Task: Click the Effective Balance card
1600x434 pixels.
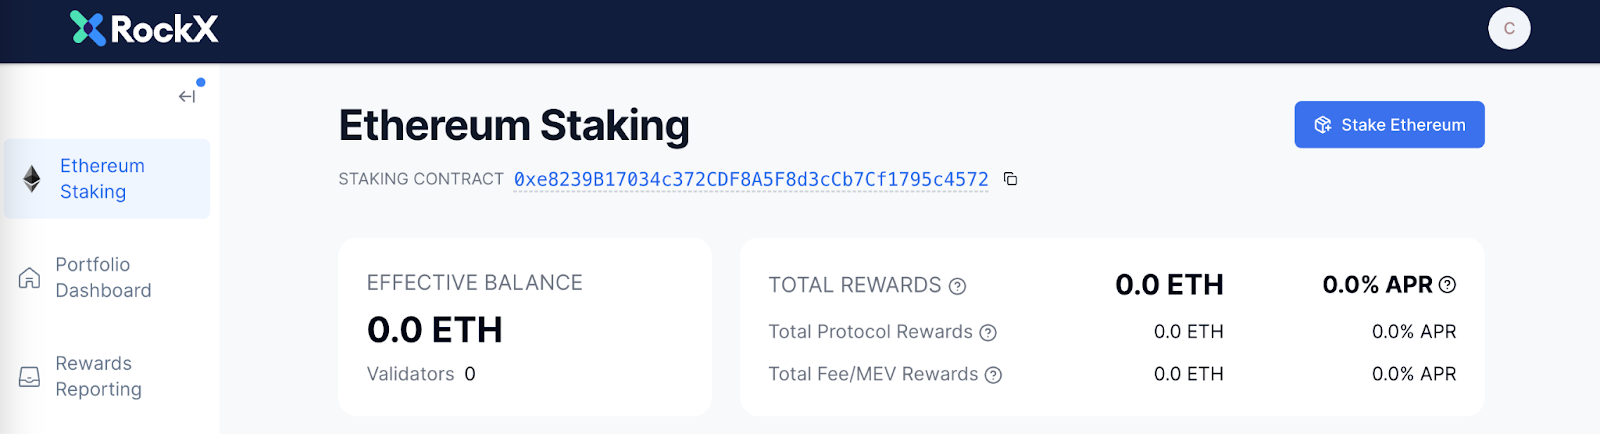Action: 525,326
